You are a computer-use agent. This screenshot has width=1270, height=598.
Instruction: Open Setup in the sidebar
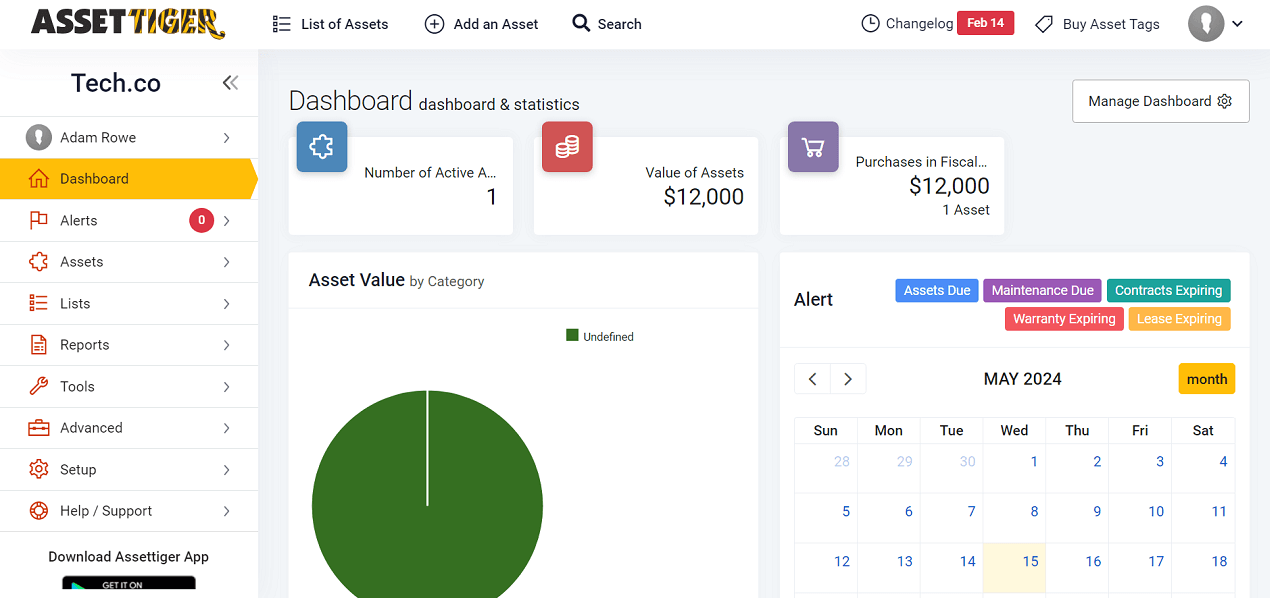point(129,469)
